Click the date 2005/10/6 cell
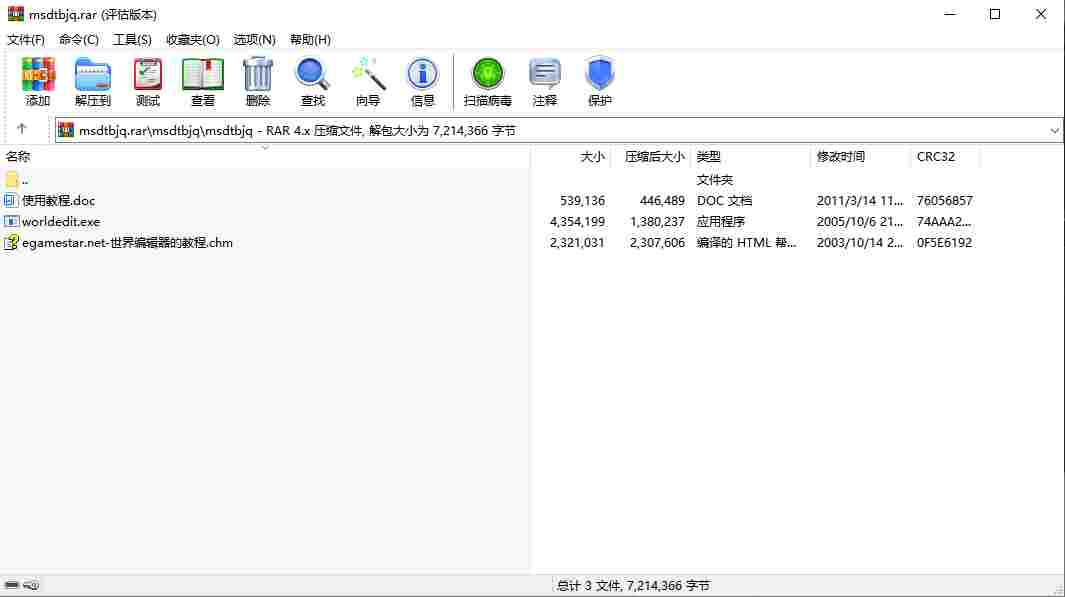The image size is (1065, 597). [x=860, y=221]
